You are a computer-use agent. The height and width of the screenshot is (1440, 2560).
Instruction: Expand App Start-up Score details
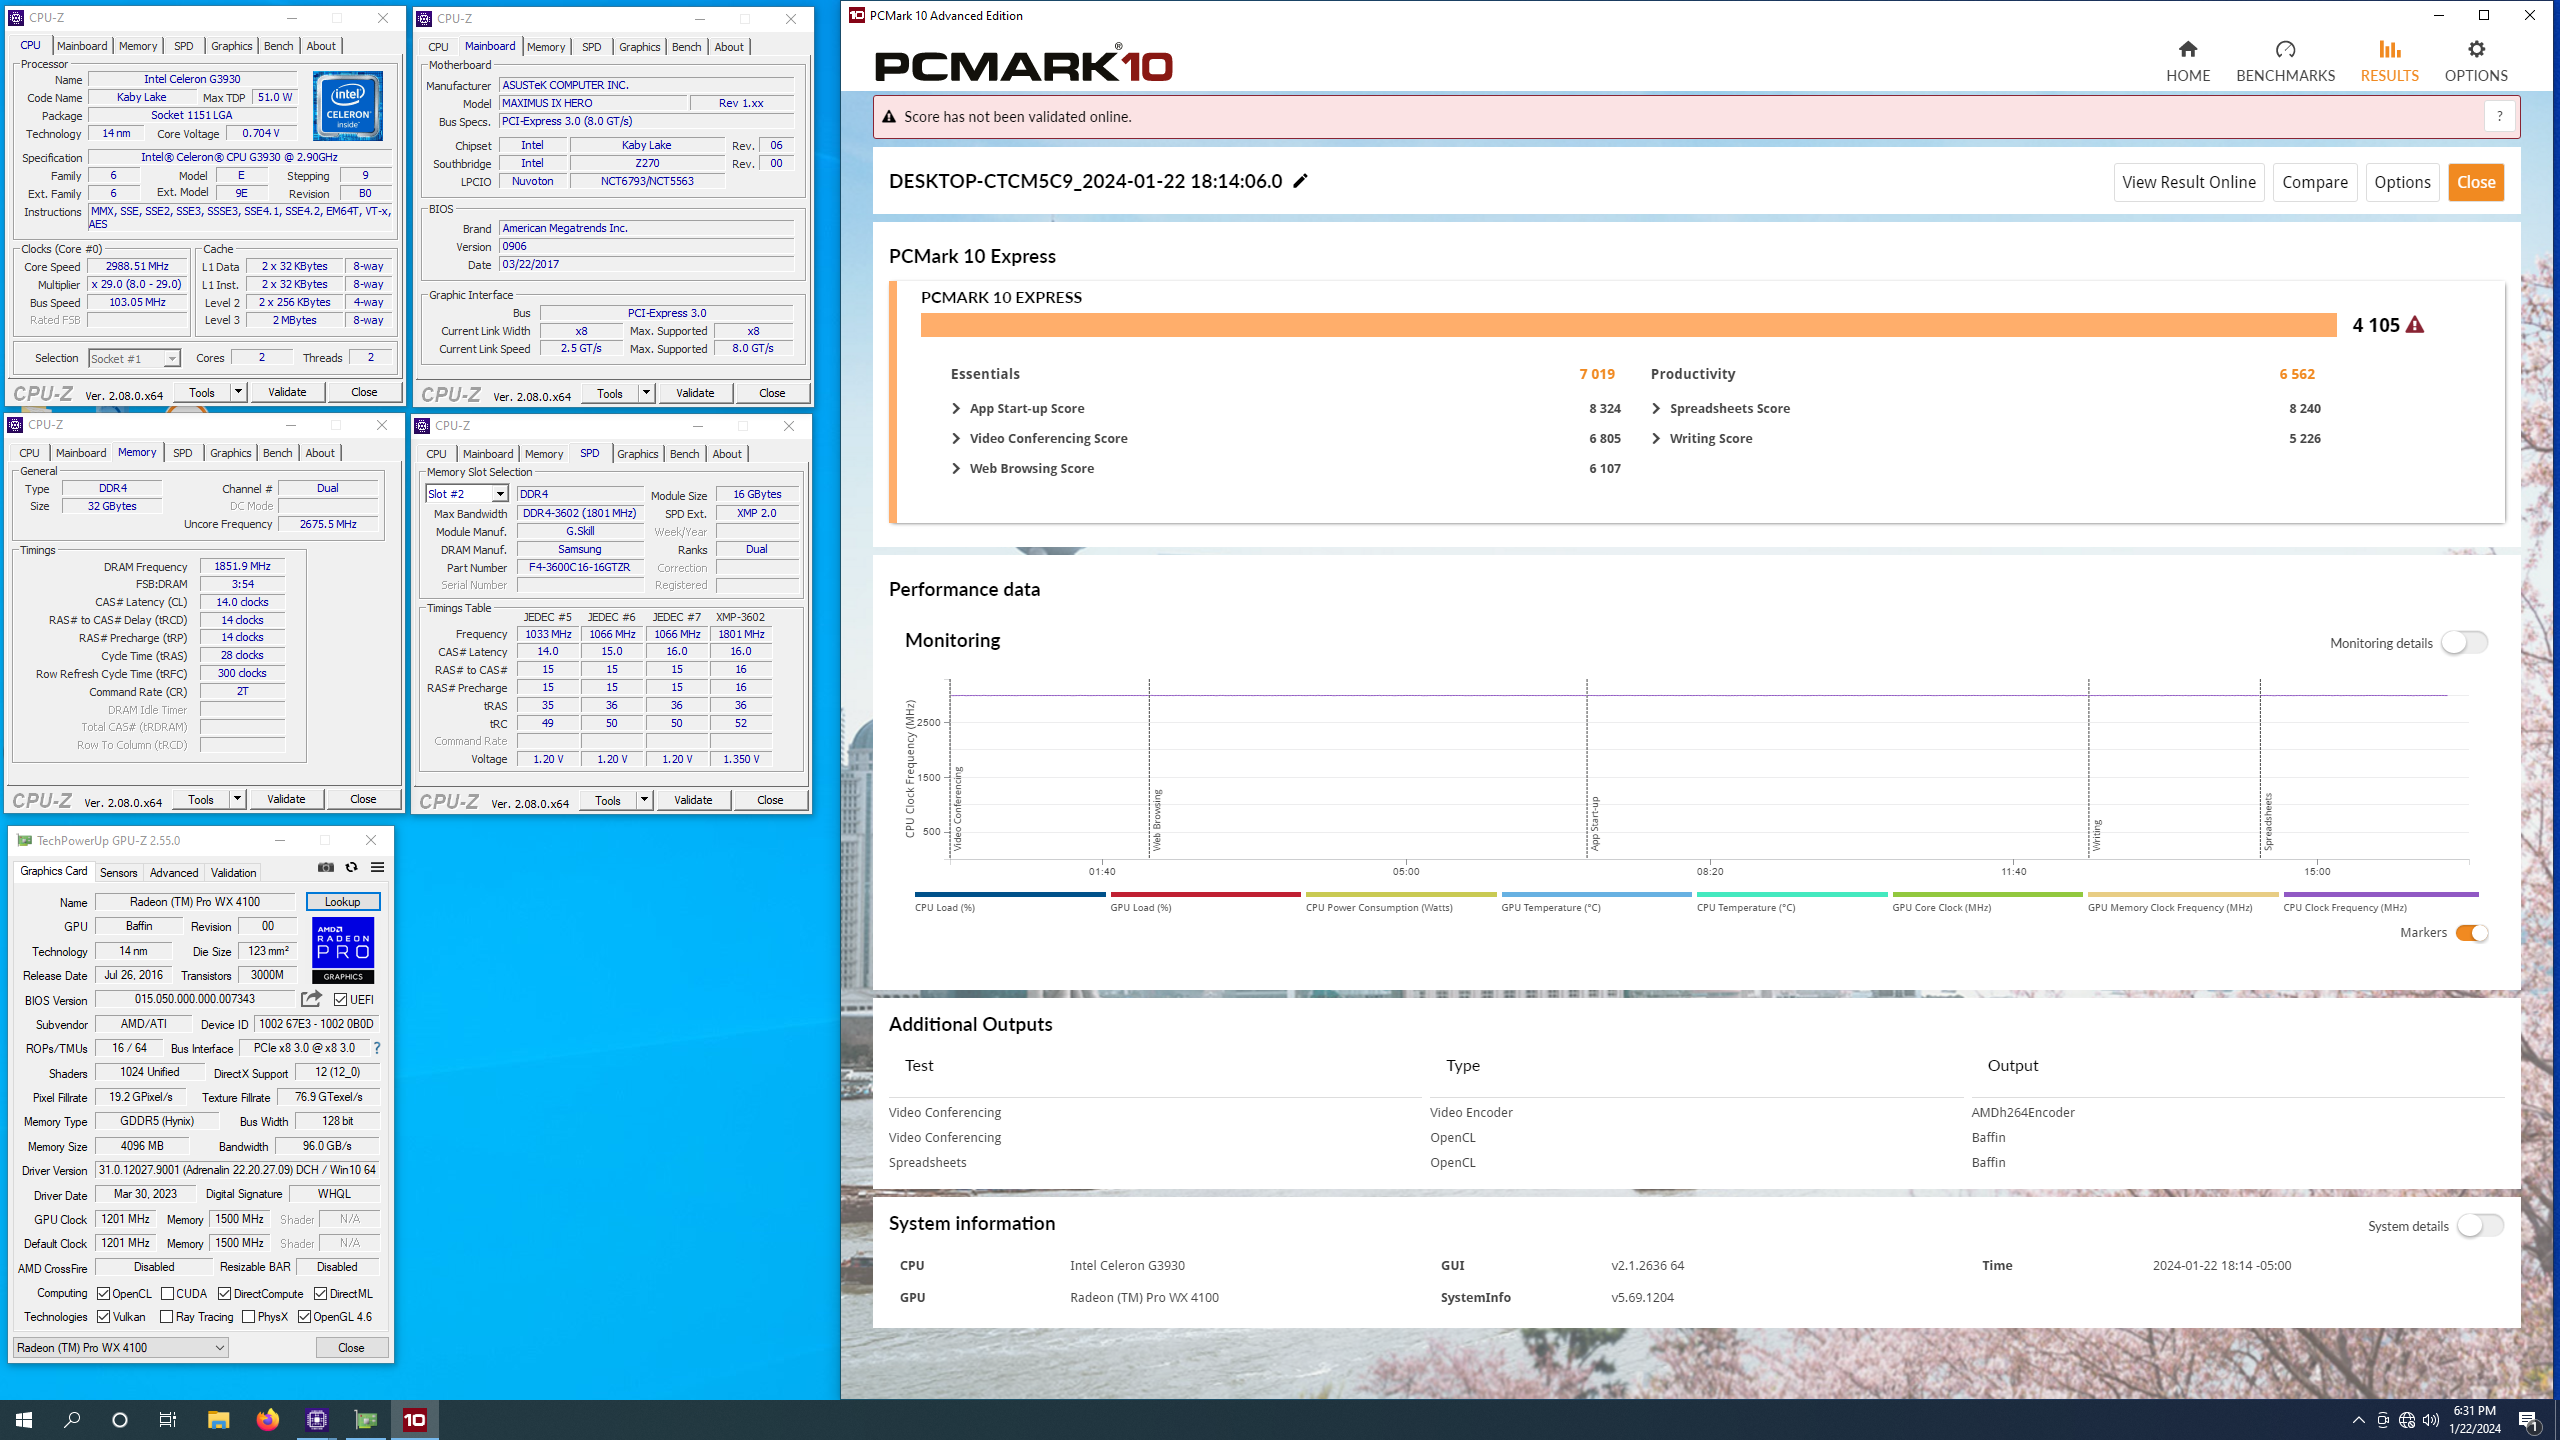(x=956, y=409)
